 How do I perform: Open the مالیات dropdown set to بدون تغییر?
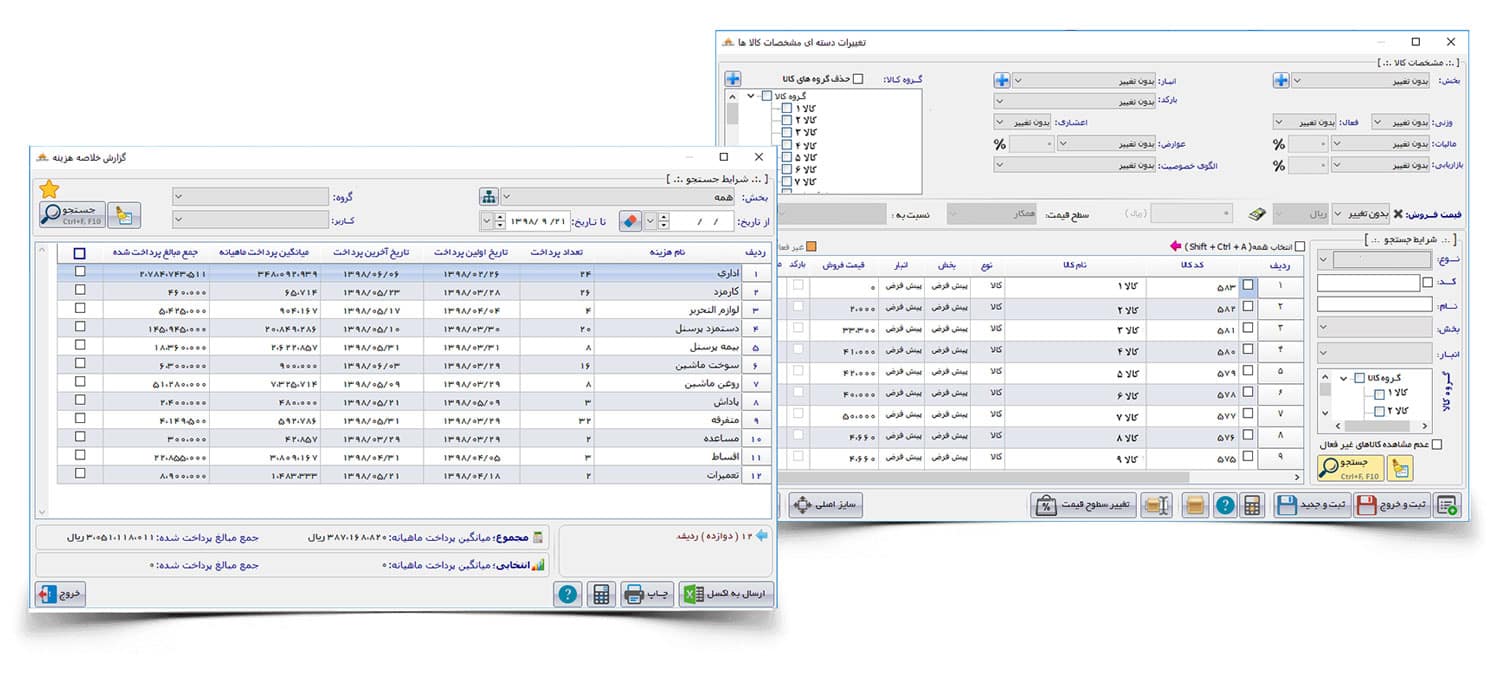point(1381,144)
